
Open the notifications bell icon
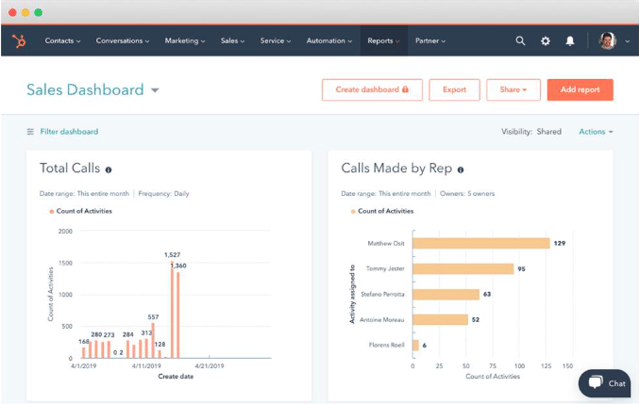570,41
